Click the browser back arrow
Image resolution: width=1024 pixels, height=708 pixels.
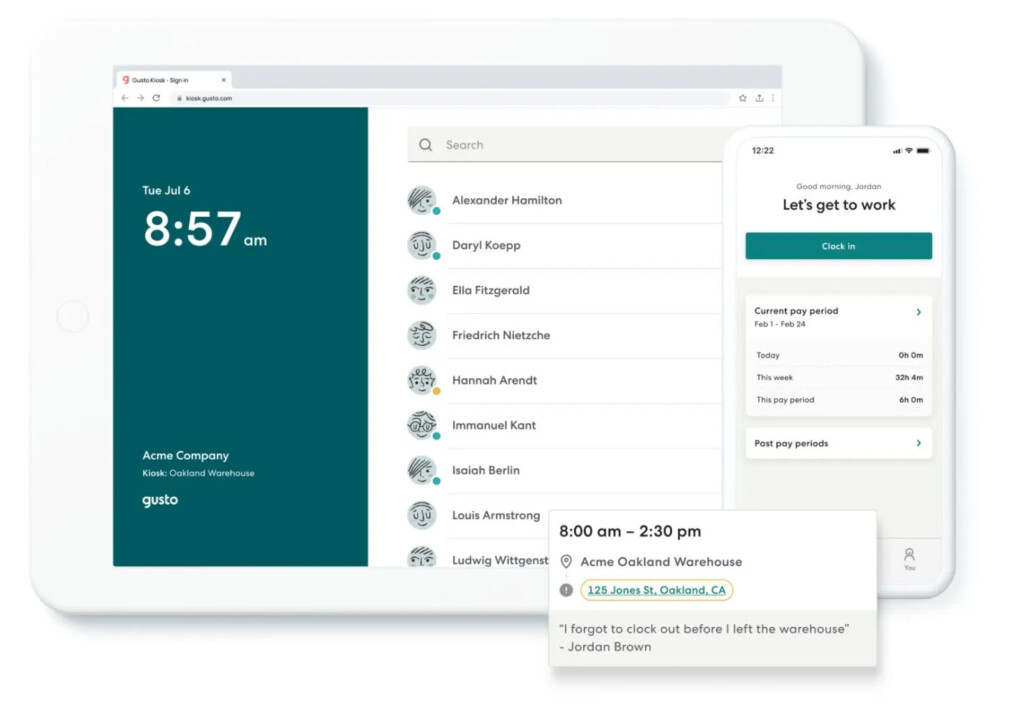[125, 98]
